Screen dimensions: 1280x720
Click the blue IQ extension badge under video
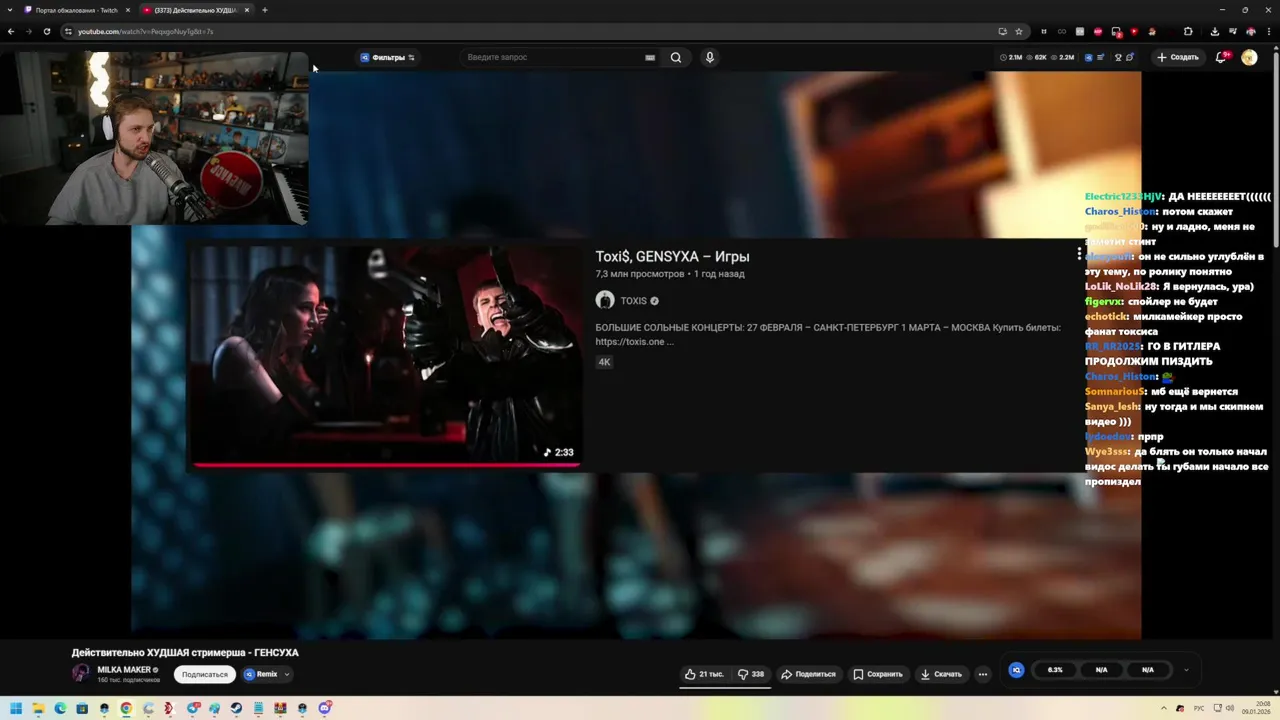(x=1016, y=670)
